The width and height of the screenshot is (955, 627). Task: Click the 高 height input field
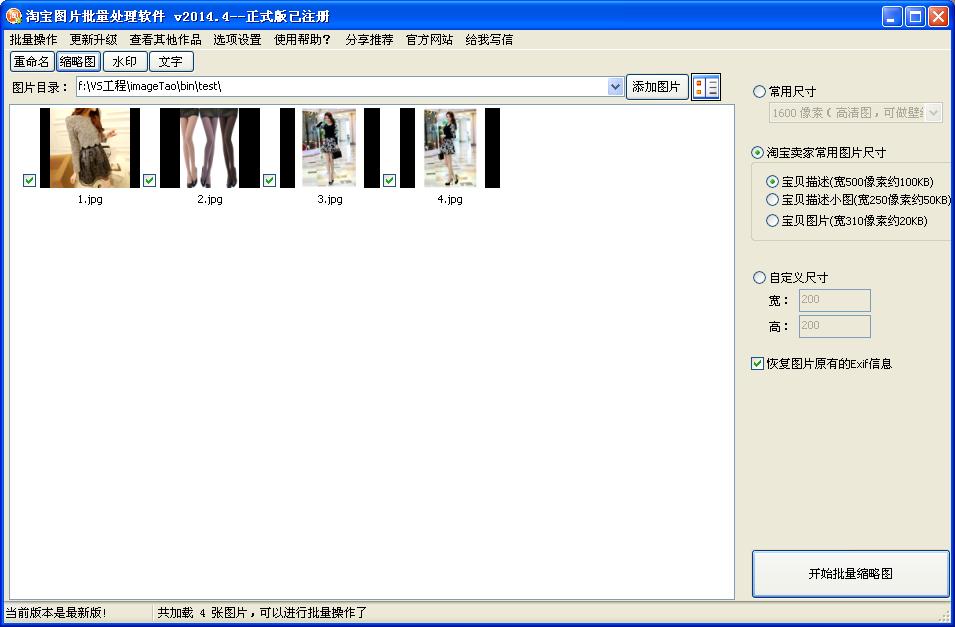834,326
